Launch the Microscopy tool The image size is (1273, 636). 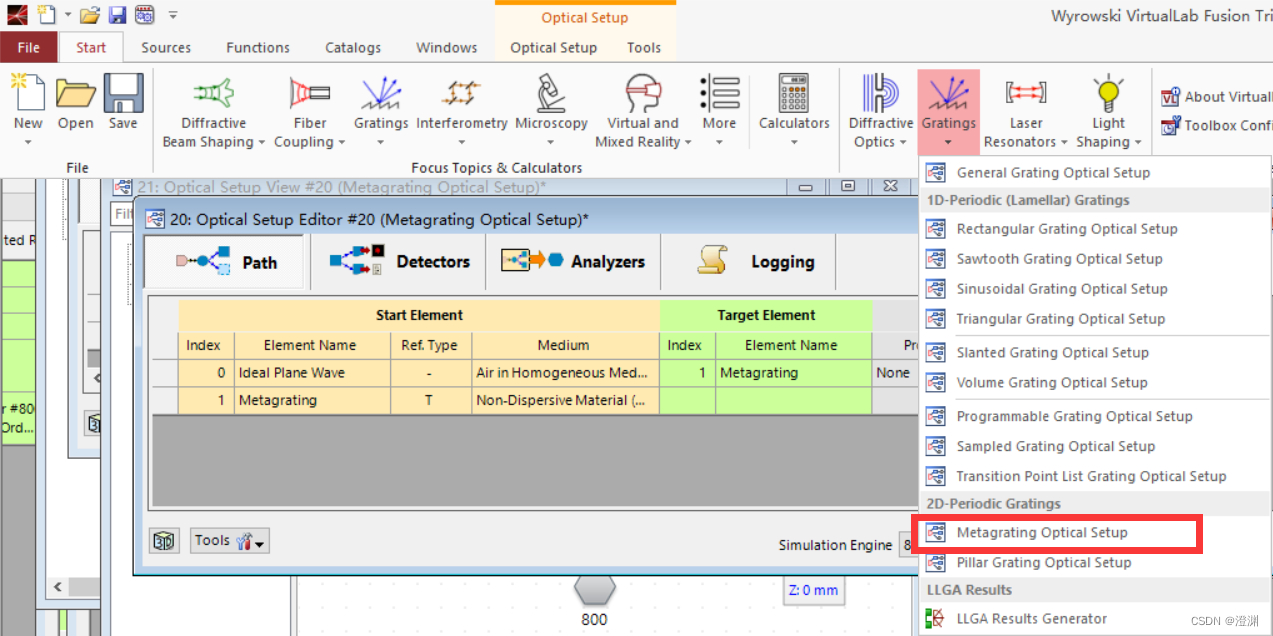tap(551, 110)
